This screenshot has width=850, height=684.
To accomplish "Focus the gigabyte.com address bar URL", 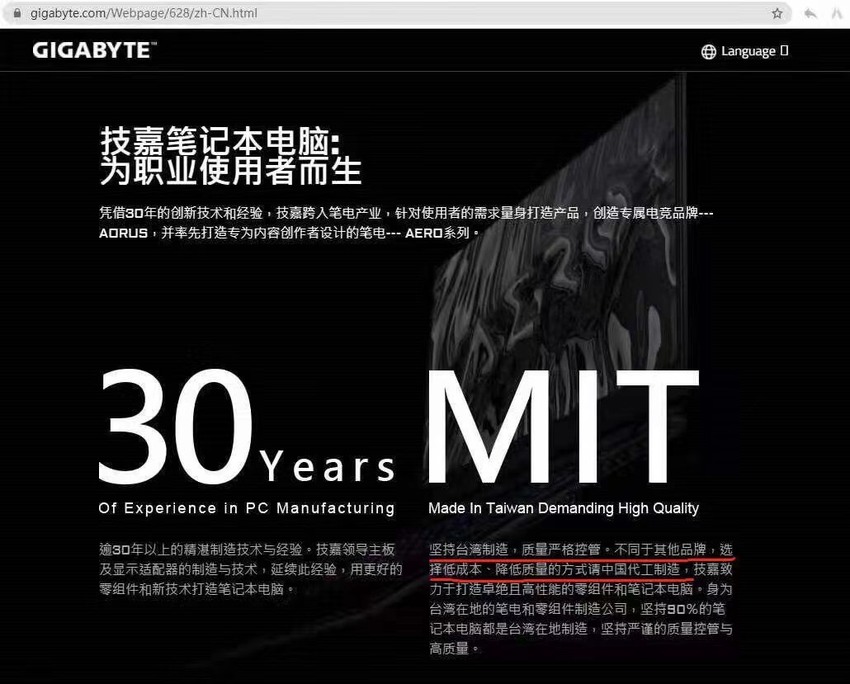I will (x=144, y=13).
